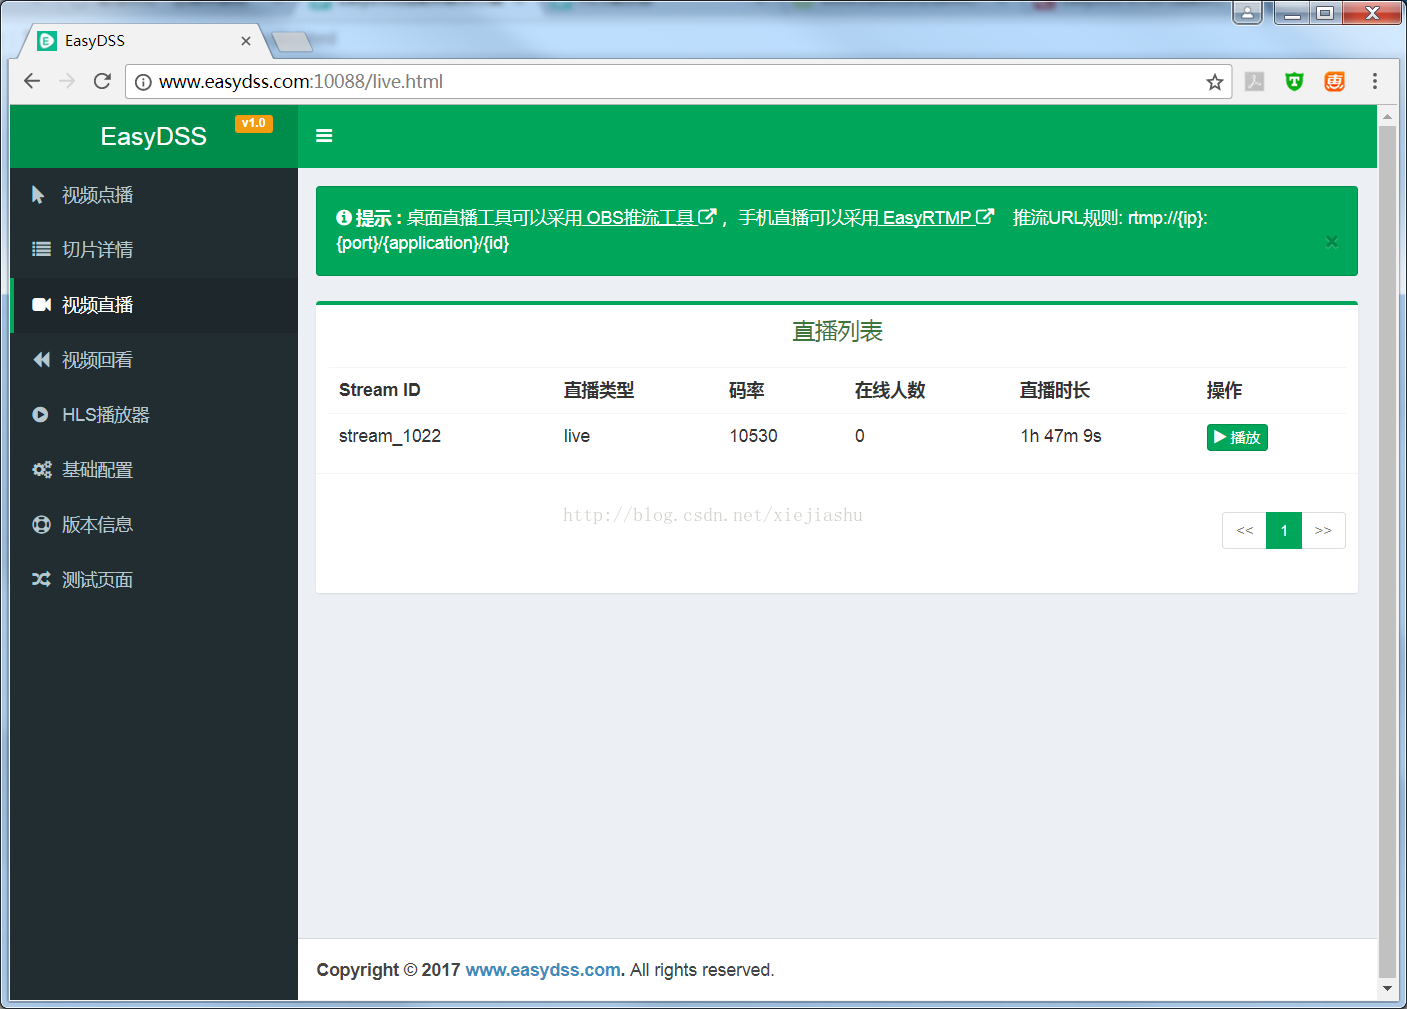This screenshot has width=1407, height=1009.
Task: Click the orange extension icon
Action: point(1335,82)
